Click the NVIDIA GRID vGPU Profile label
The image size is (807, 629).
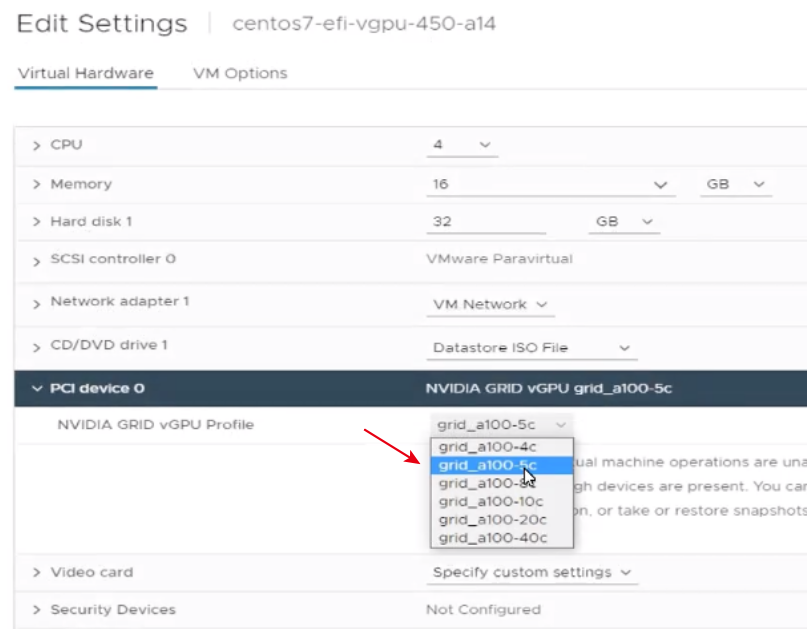pyautogui.click(x=155, y=425)
